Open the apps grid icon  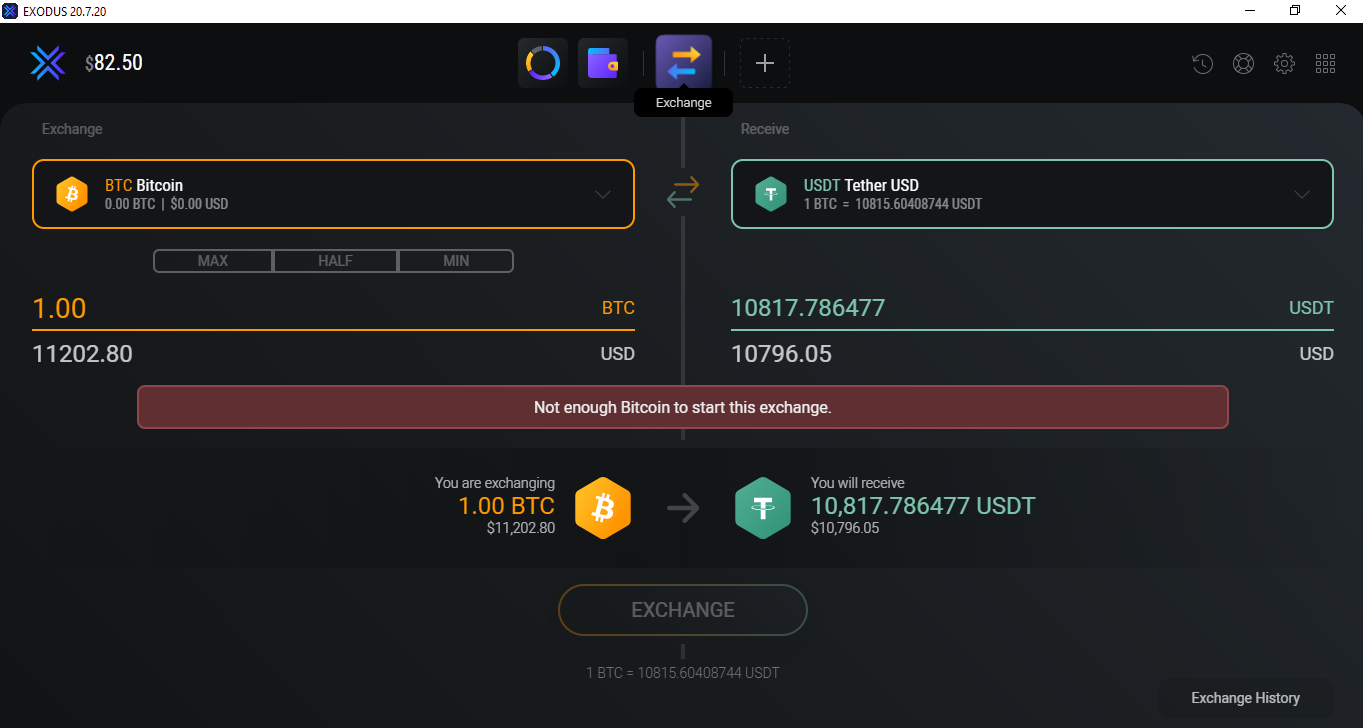click(x=1325, y=64)
